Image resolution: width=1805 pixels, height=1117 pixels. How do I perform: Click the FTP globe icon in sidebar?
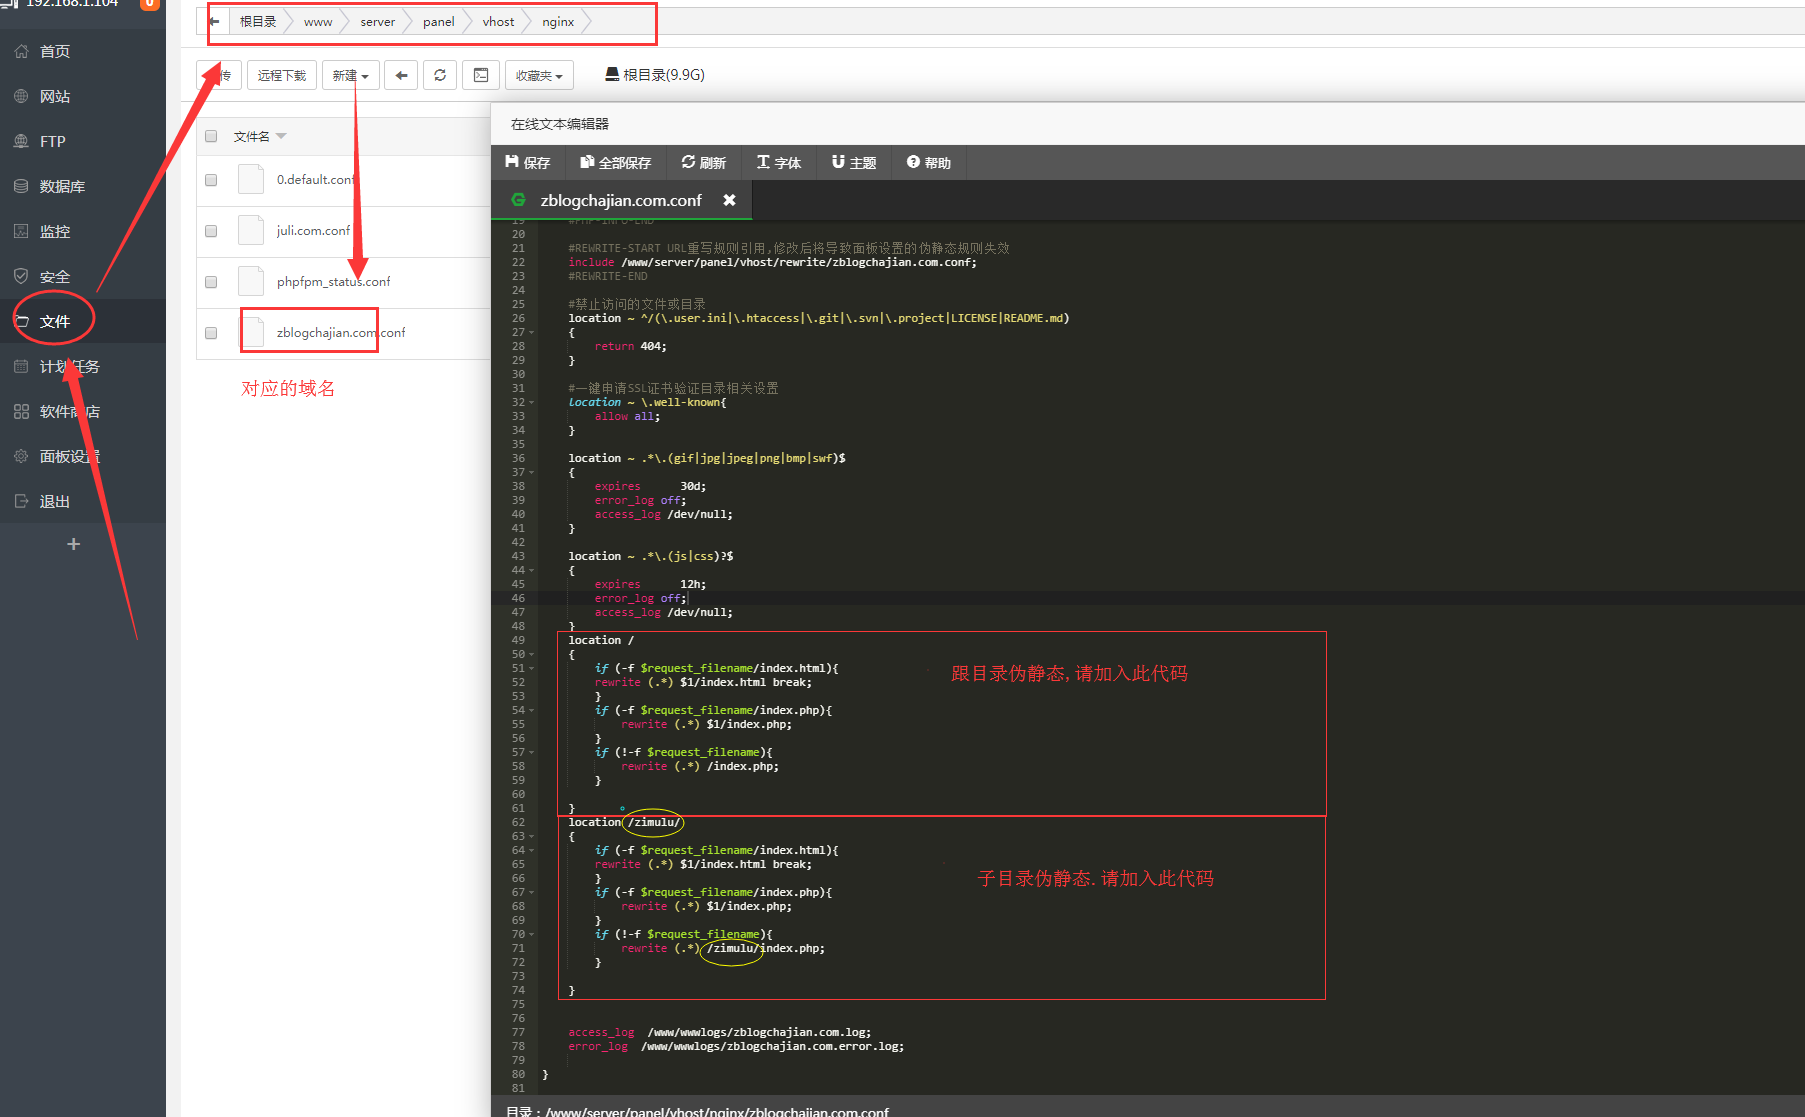21,141
